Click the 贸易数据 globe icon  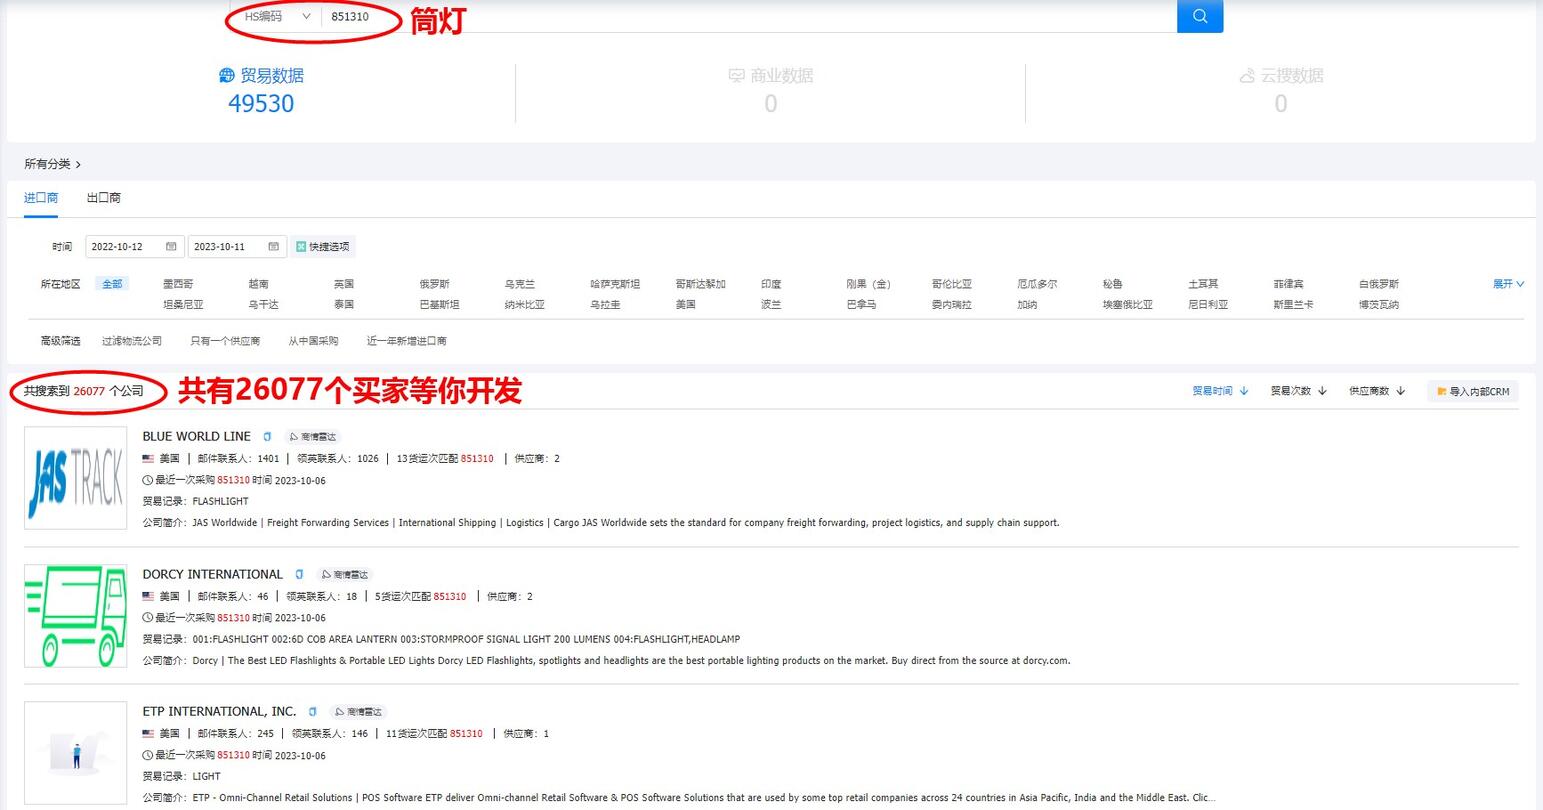pyautogui.click(x=227, y=76)
